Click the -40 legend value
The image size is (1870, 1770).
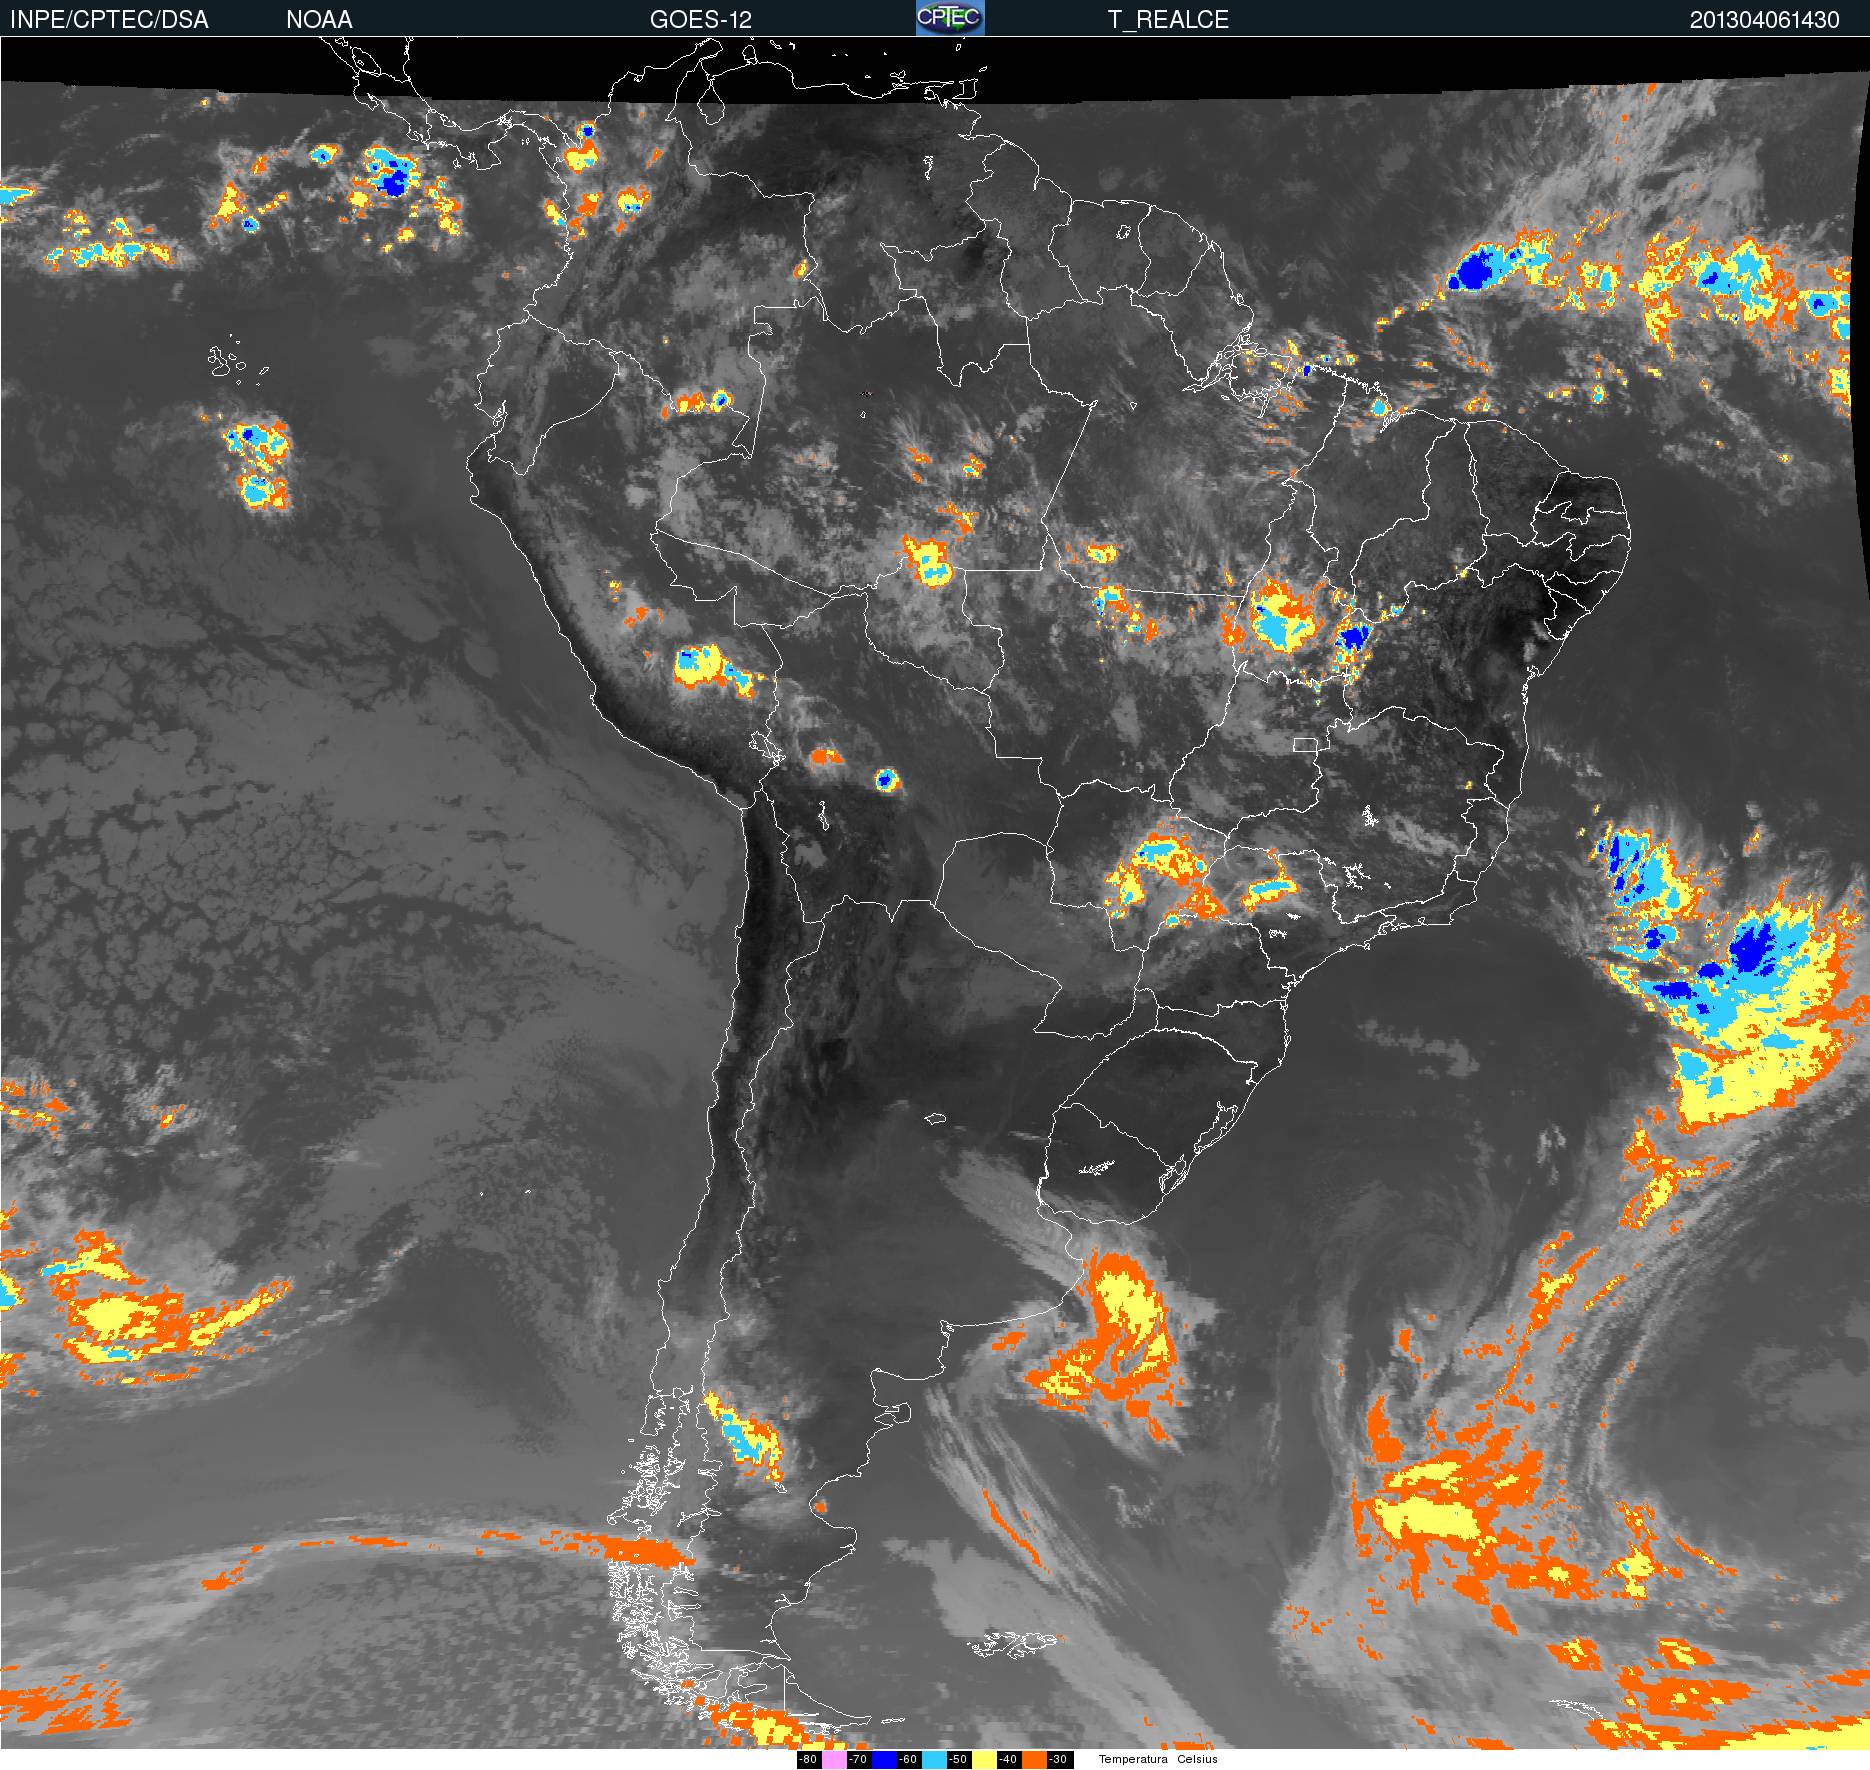pos(1009,1760)
